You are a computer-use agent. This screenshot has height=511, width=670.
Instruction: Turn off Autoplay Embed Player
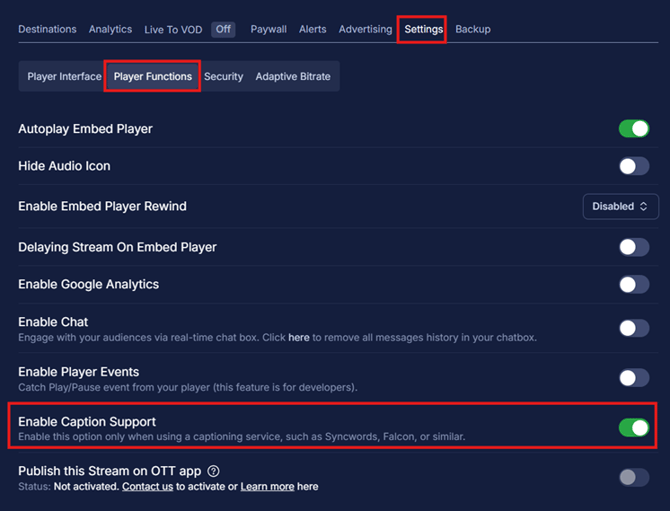point(633,129)
